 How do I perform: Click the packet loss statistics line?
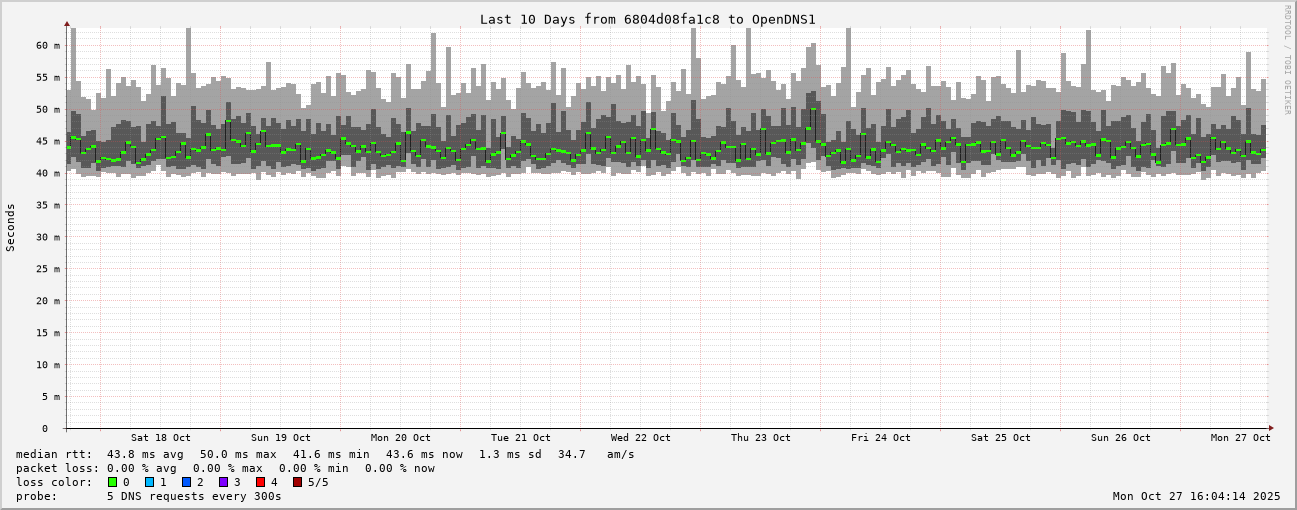pos(225,468)
